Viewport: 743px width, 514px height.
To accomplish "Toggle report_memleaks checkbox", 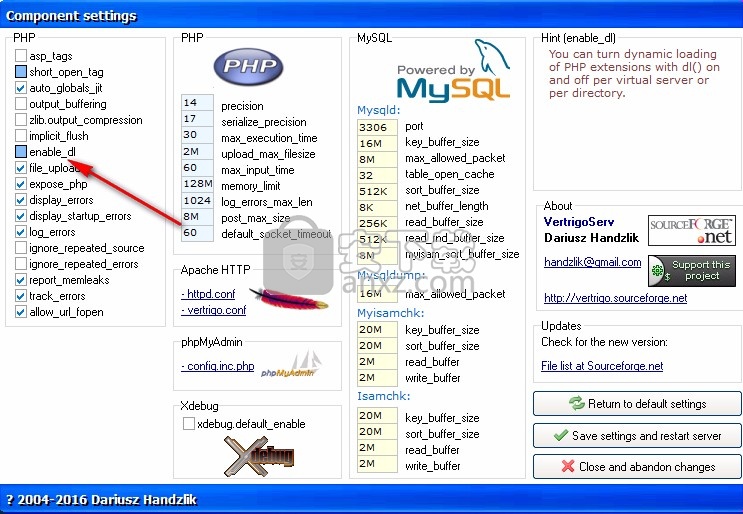I will click(20, 280).
